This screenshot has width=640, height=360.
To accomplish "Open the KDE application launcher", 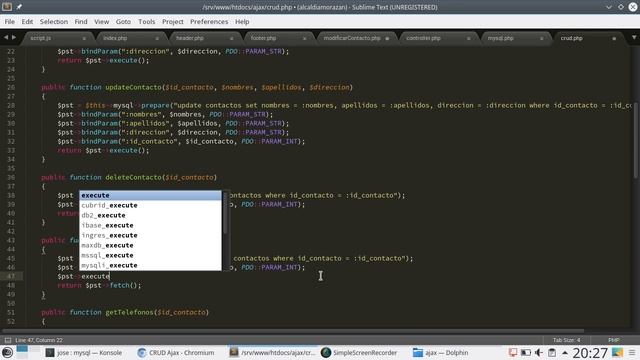I will tap(7, 352).
